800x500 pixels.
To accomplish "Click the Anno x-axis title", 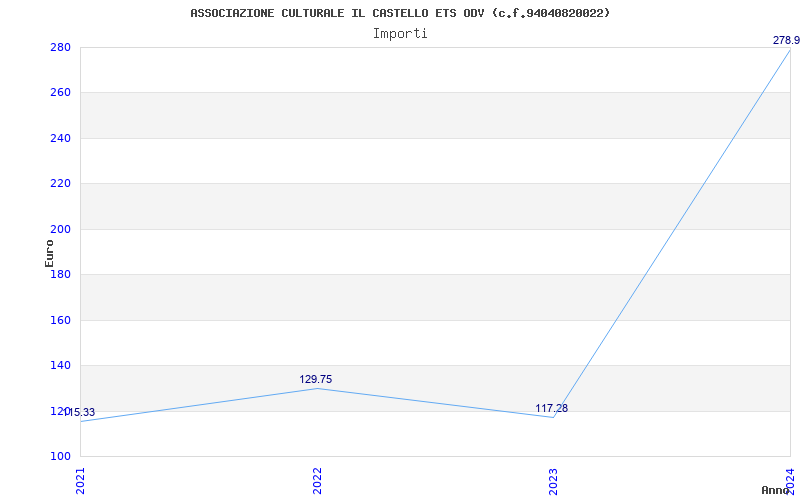I will tap(775, 490).
